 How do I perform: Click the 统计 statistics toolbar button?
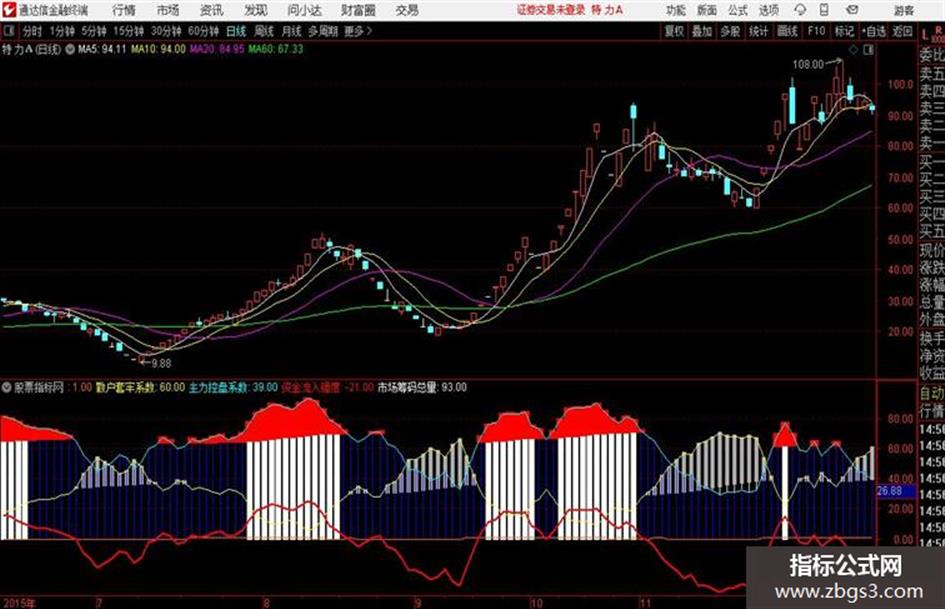759,31
